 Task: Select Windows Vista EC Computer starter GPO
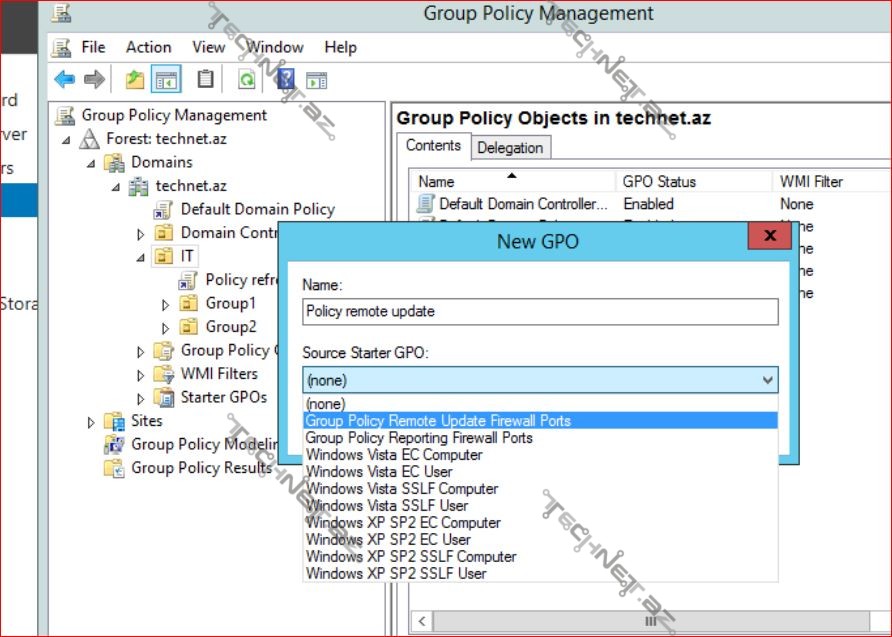pos(394,455)
